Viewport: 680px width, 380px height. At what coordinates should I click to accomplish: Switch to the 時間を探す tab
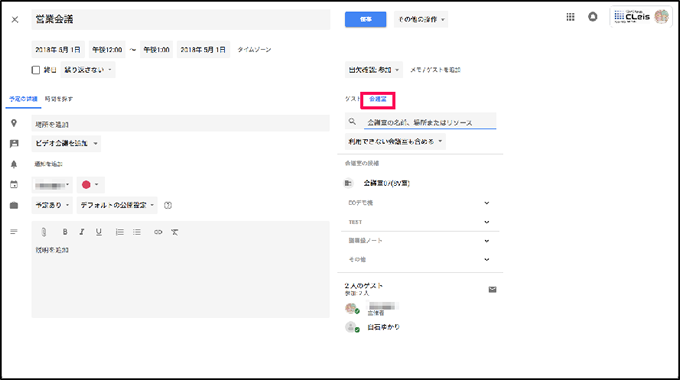coord(59,99)
